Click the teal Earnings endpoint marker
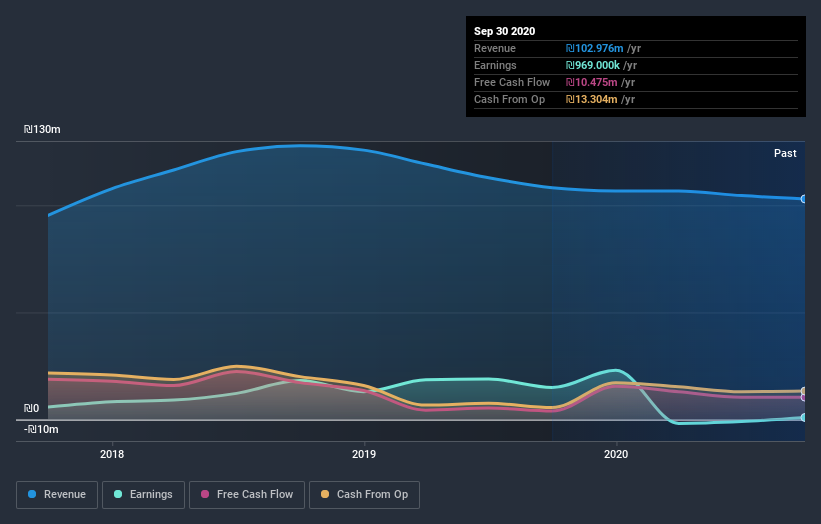 (x=804, y=418)
